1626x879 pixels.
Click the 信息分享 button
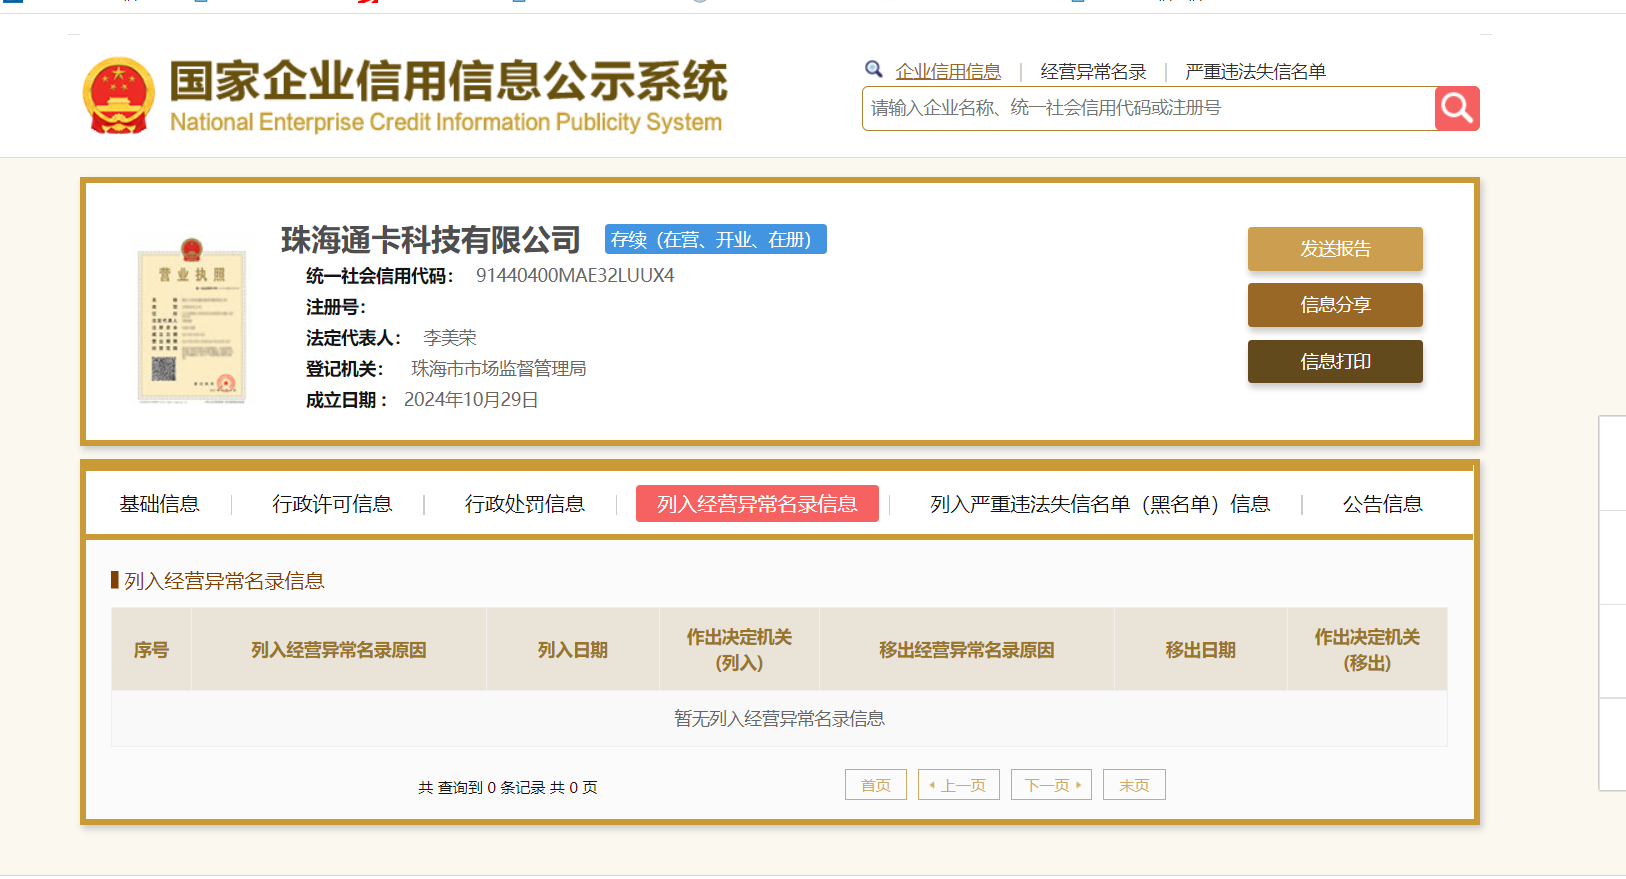(1335, 305)
